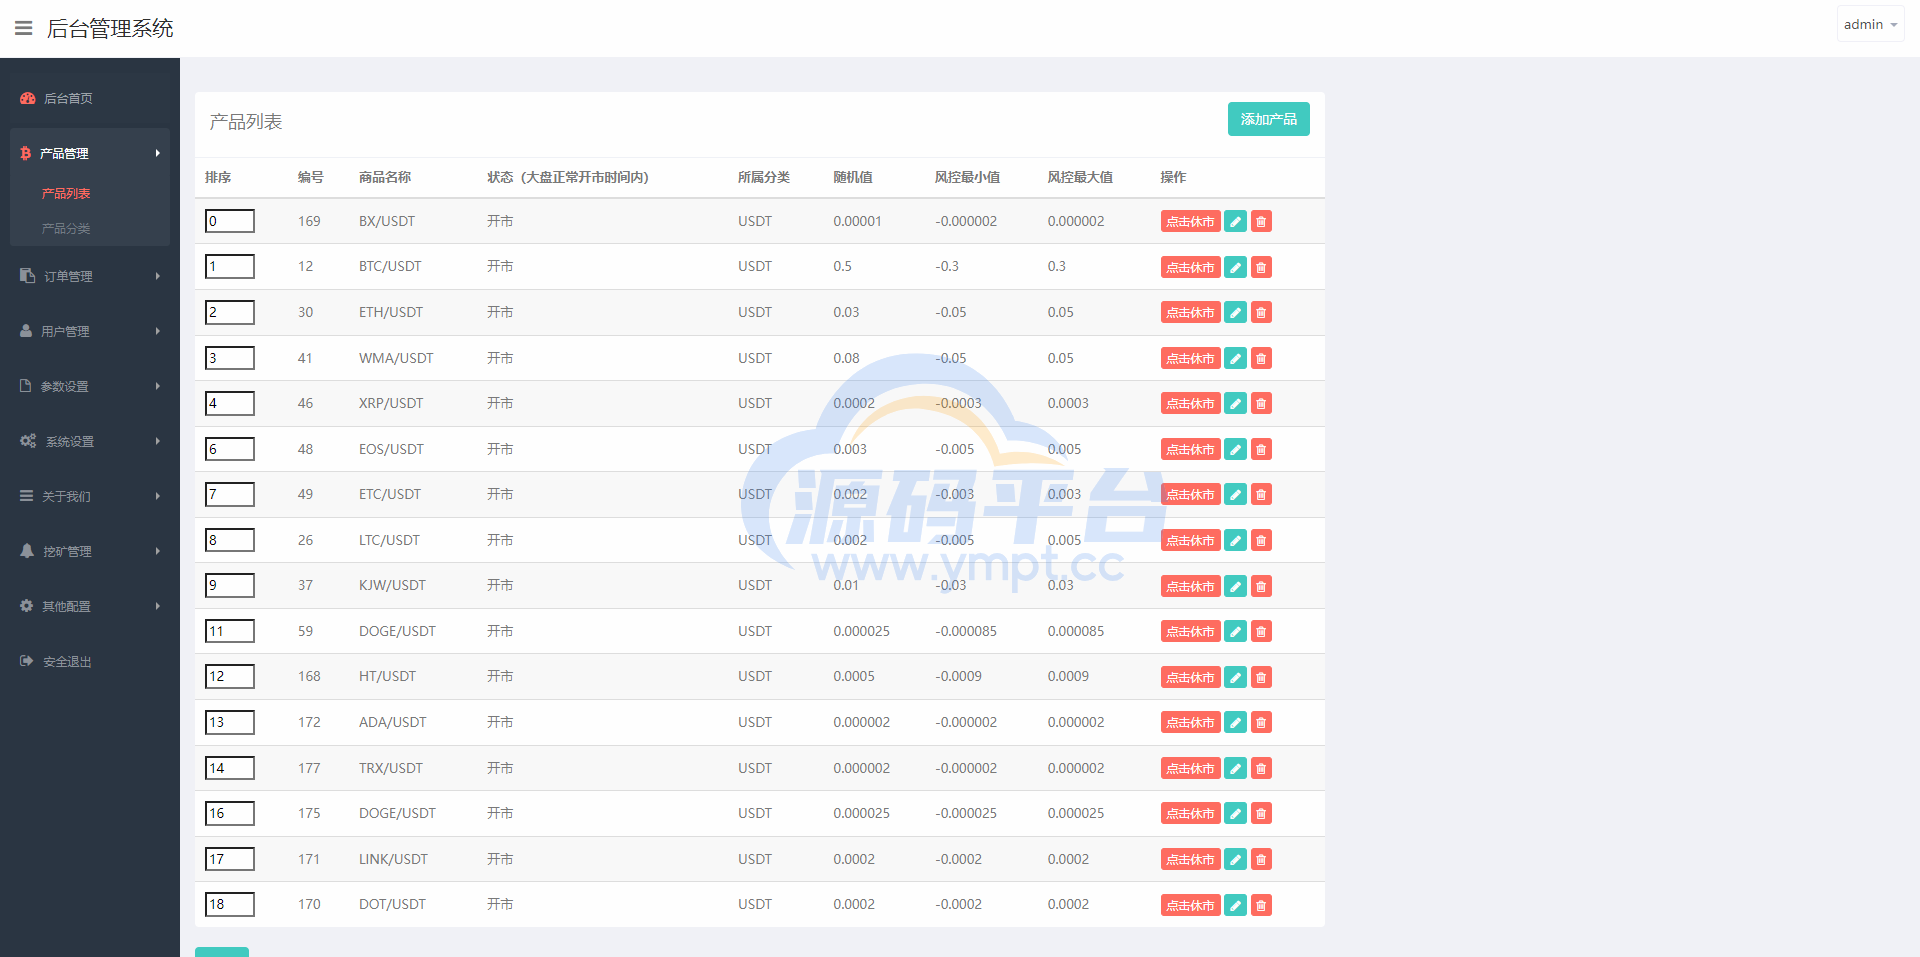The height and width of the screenshot is (957, 1920).
Task: Delete the XRP/USDT product
Action: pos(1261,403)
